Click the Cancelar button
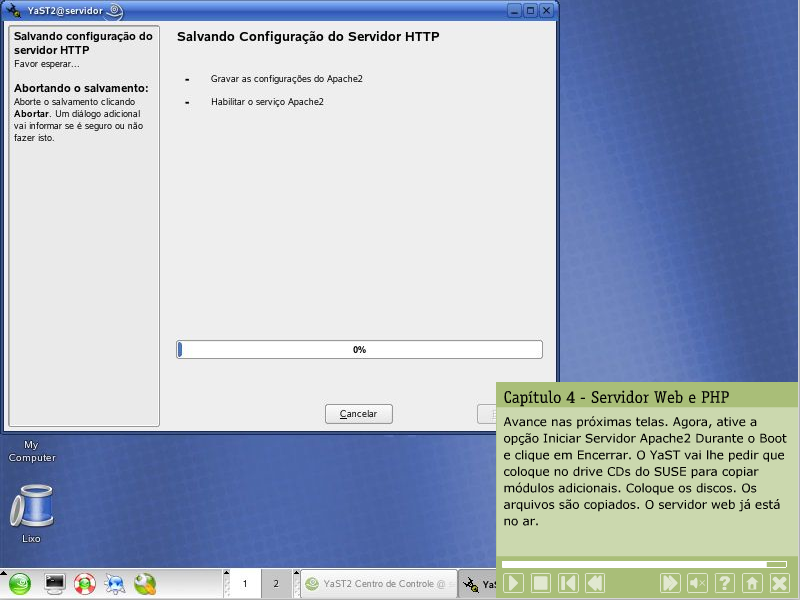 [x=358, y=414]
